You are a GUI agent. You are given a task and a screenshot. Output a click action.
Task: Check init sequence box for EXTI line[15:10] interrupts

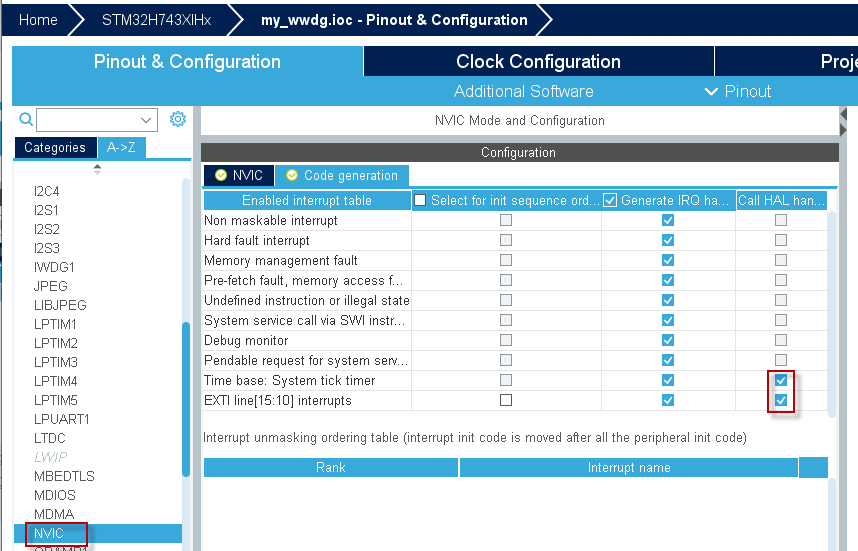coord(506,401)
